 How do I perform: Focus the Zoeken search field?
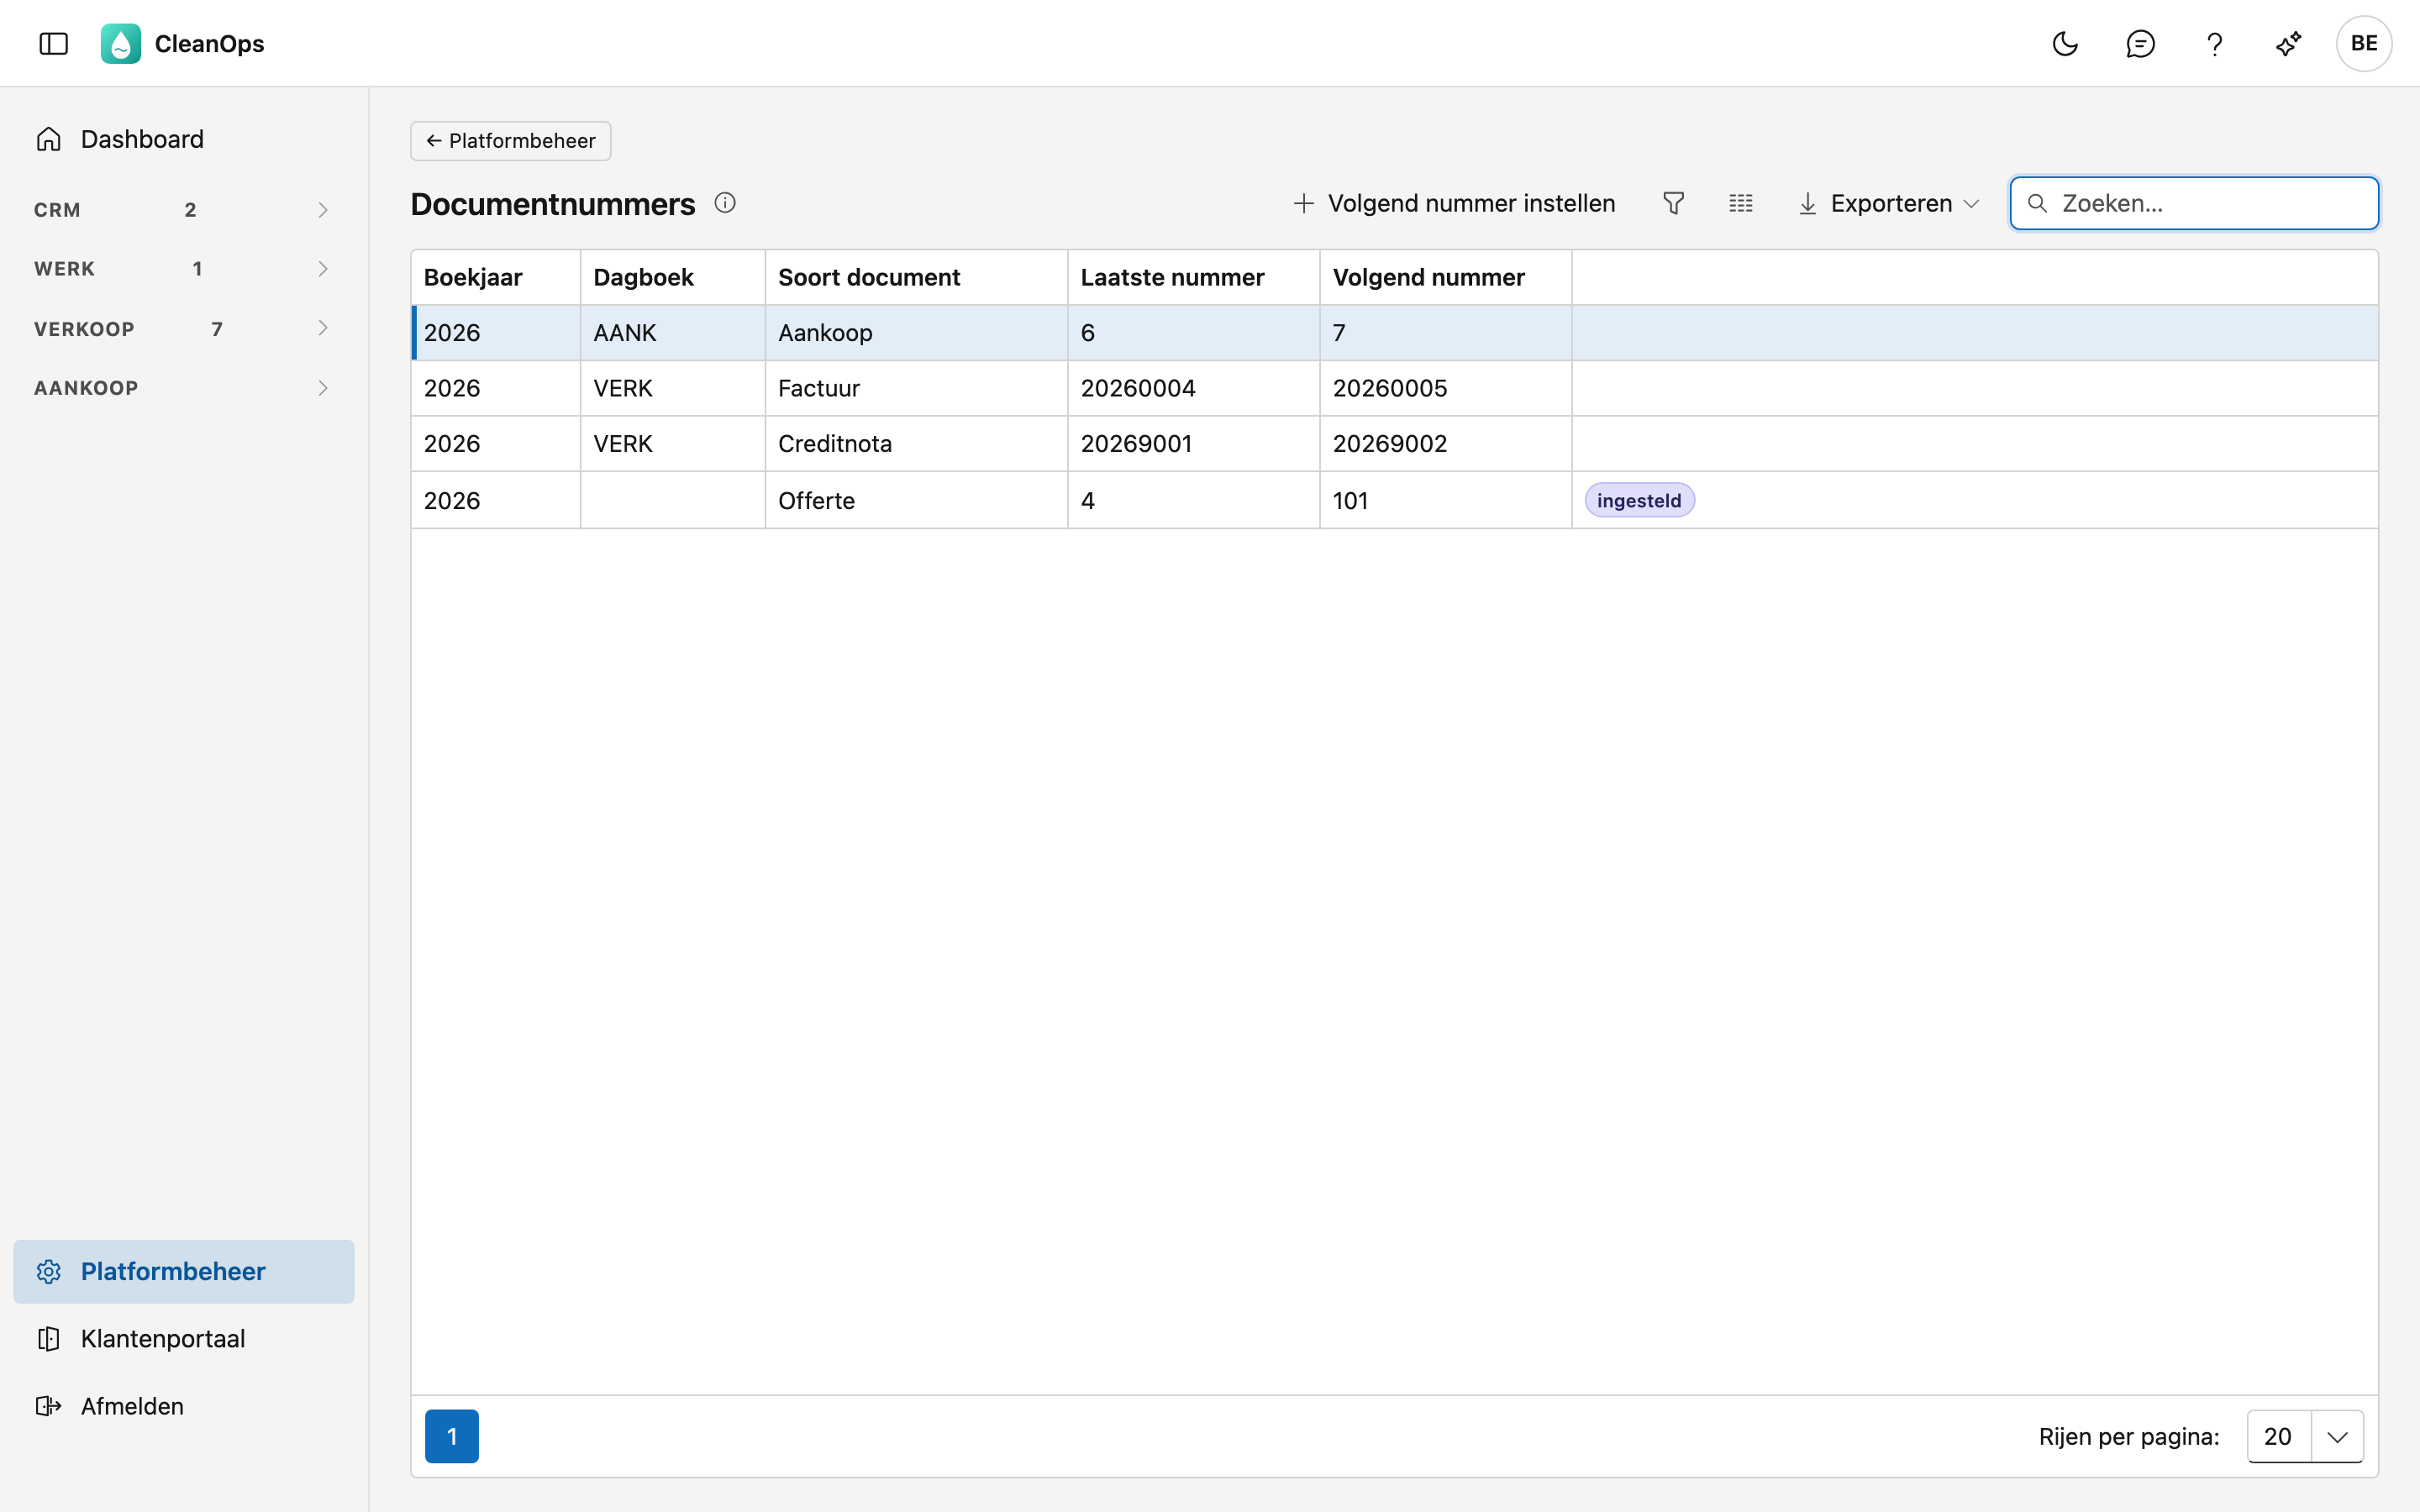pyautogui.click(x=2194, y=203)
